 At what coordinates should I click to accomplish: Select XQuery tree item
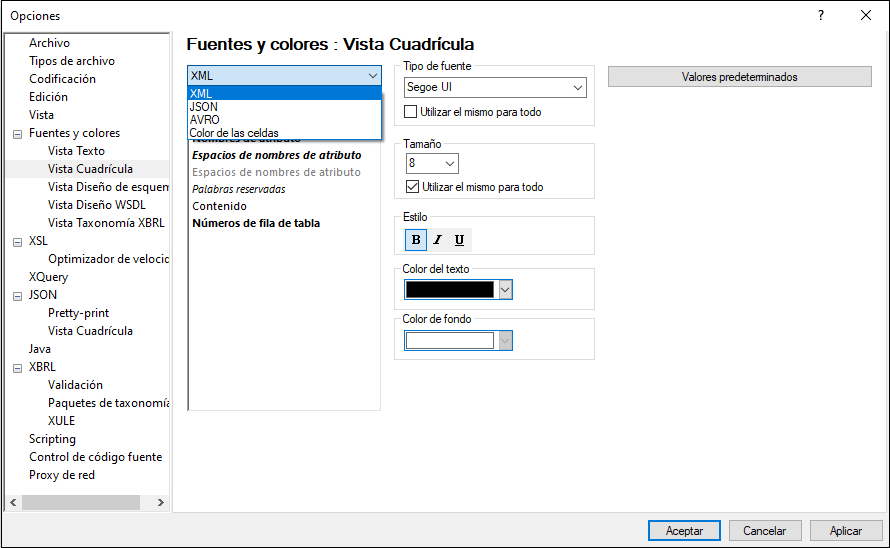[x=48, y=277]
